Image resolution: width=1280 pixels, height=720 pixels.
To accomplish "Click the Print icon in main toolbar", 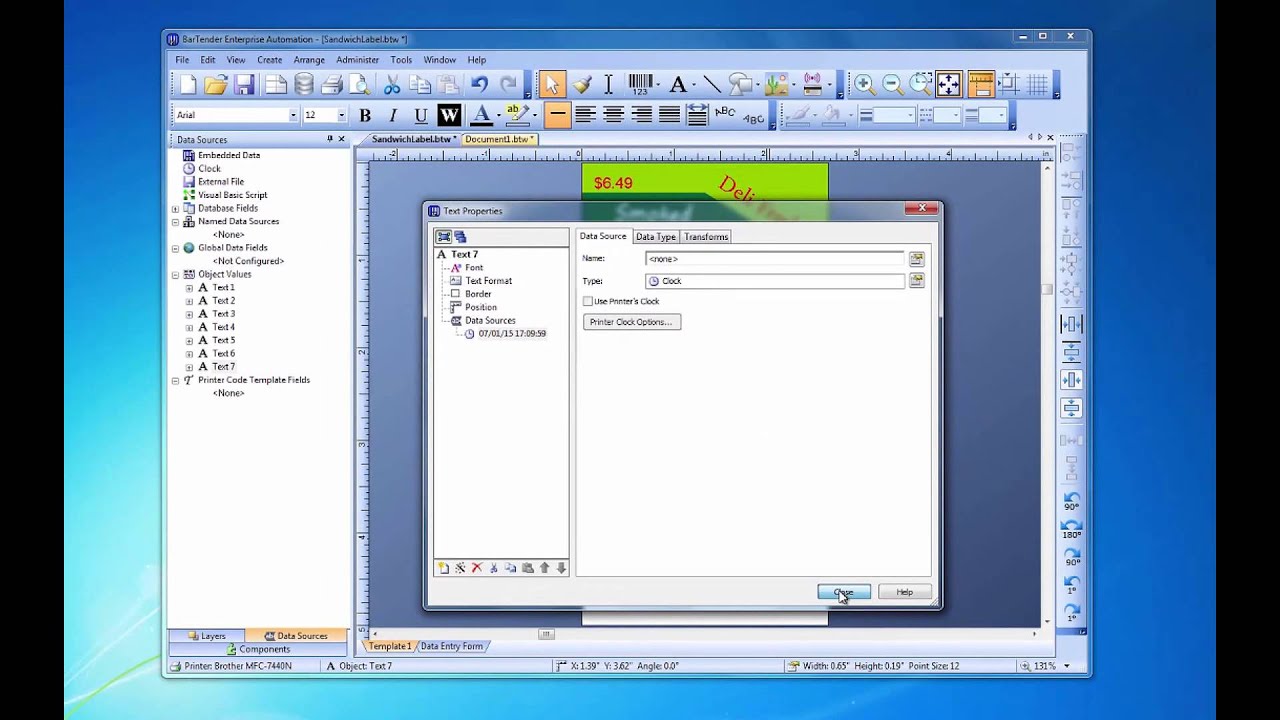I will pyautogui.click(x=332, y=86).
